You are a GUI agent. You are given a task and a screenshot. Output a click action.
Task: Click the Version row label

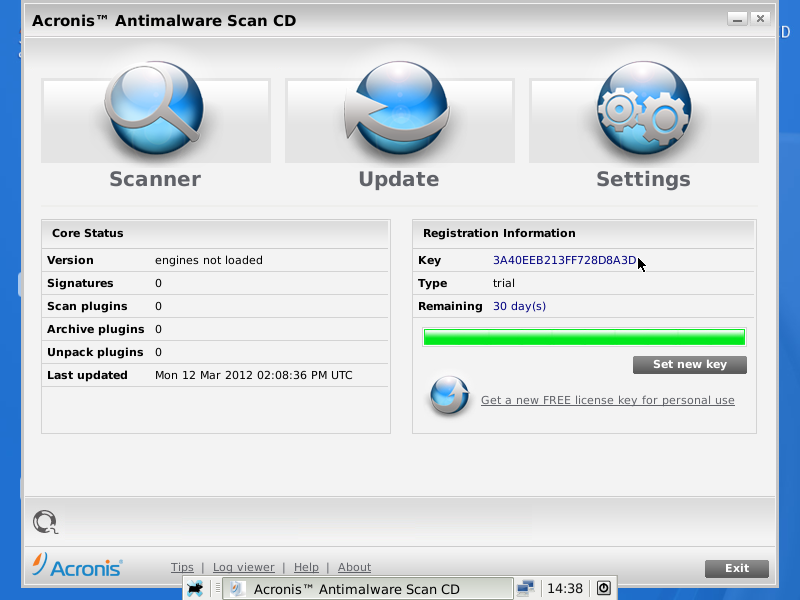tap(70, 260)
